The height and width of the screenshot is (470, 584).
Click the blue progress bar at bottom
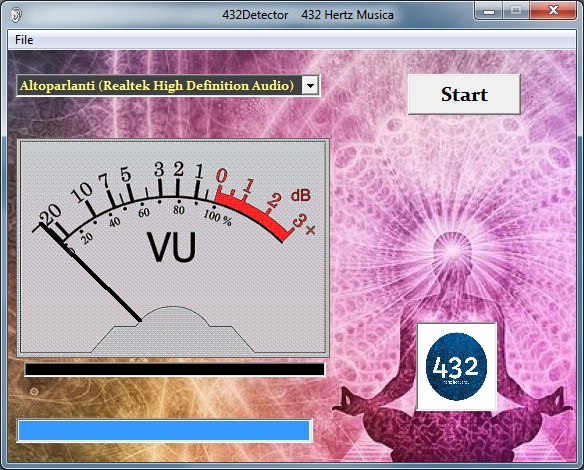coord(164,431)
